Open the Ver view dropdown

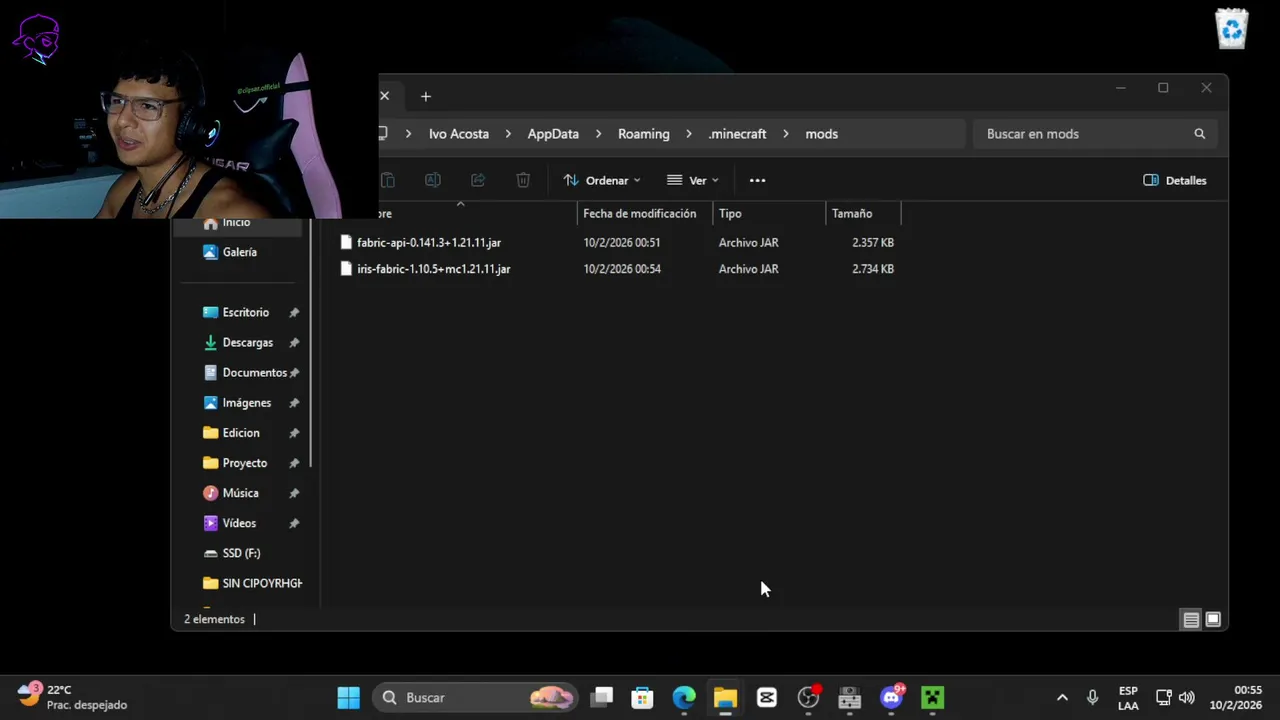(x=693, y=180)
